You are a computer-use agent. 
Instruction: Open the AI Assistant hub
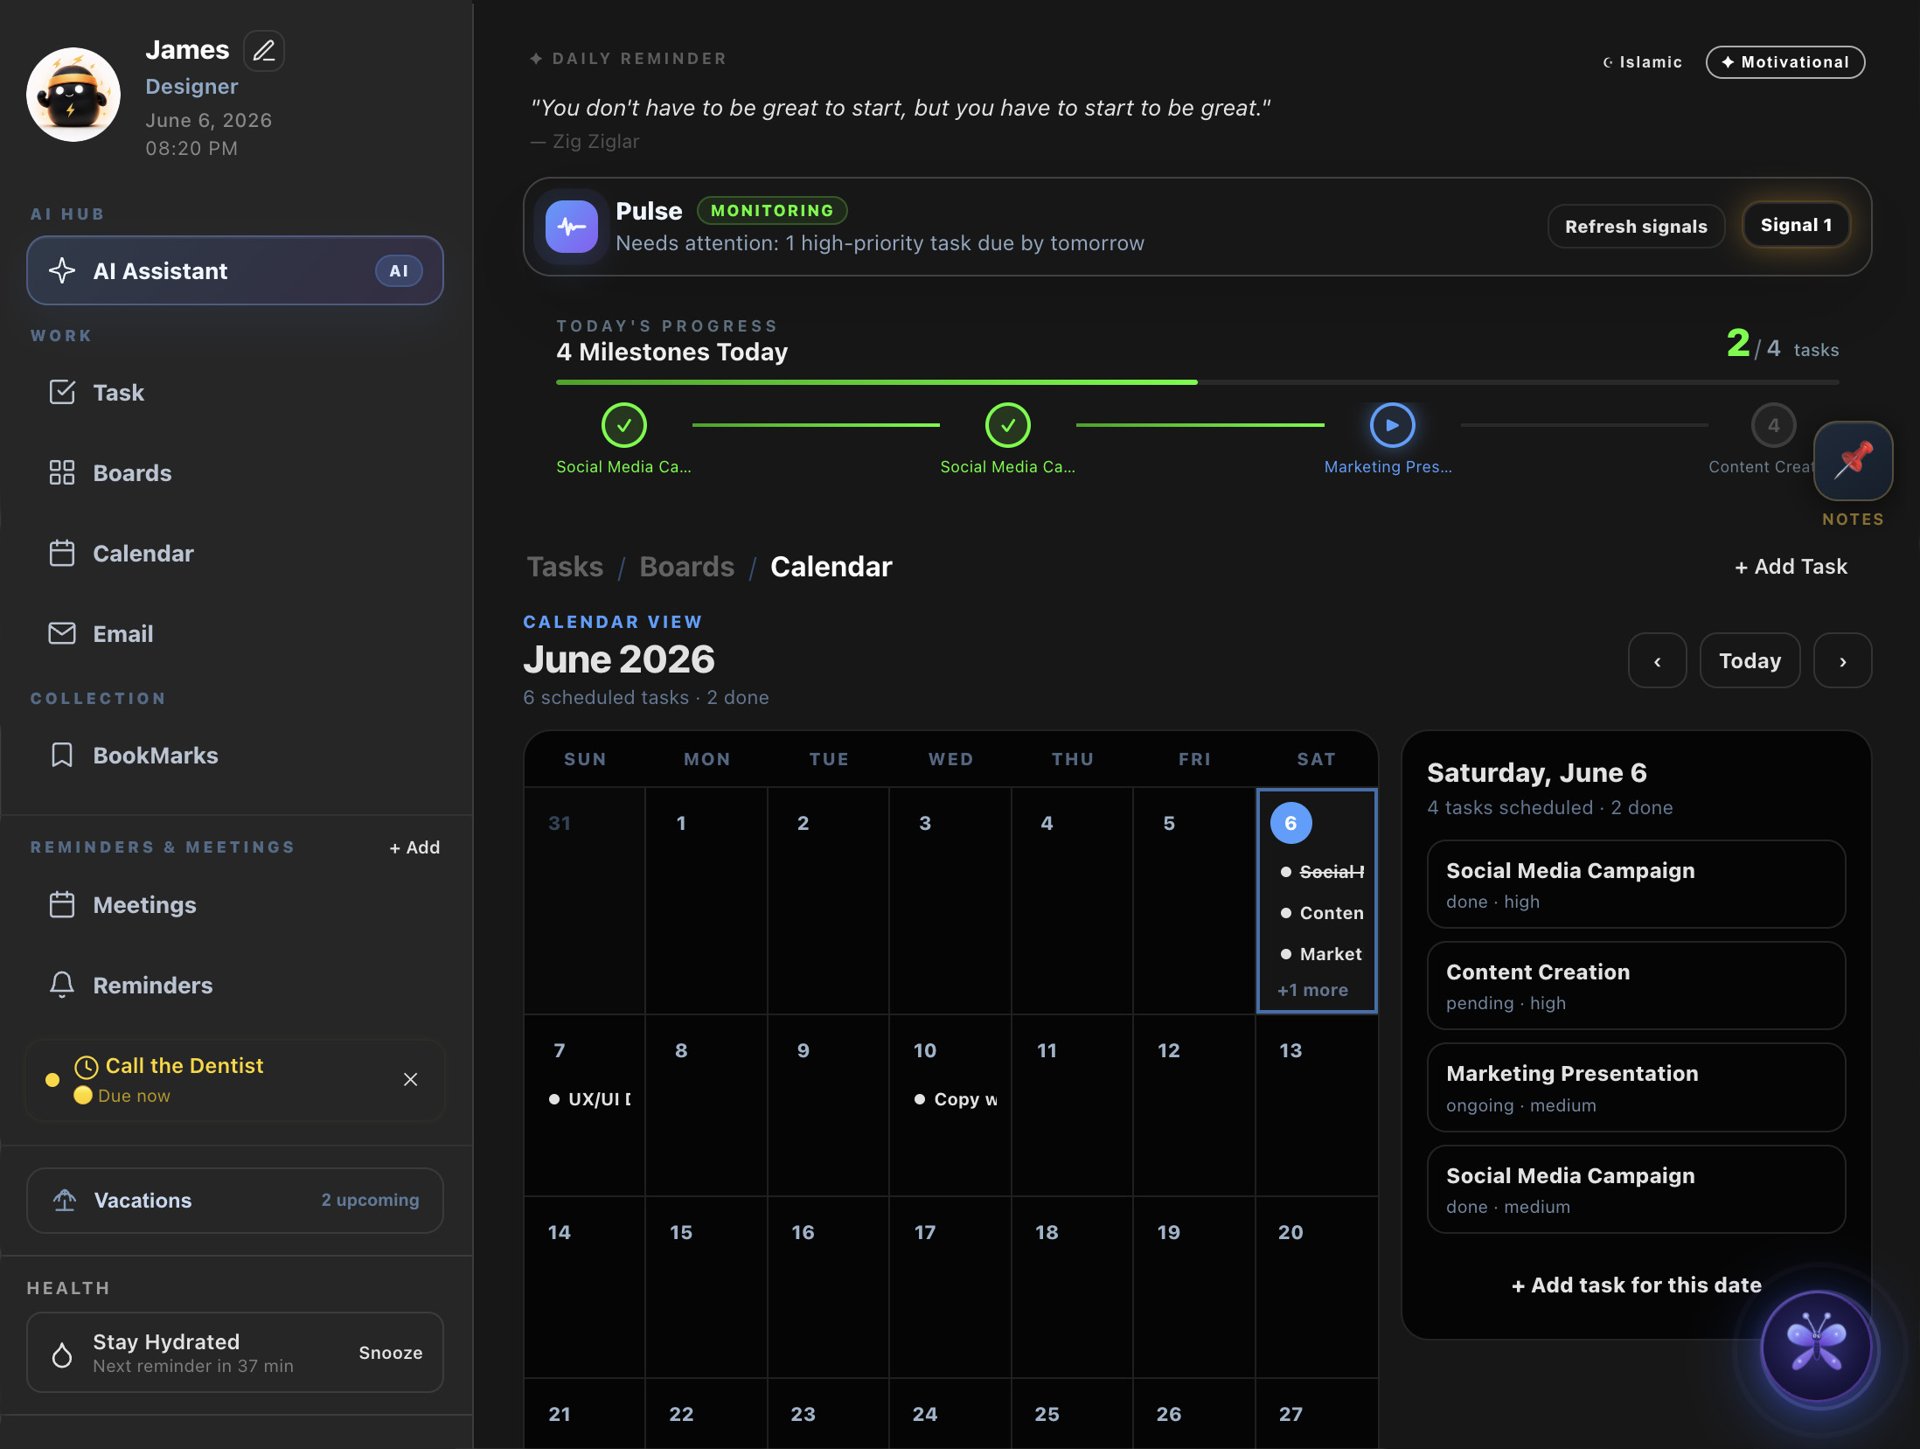[235, 270]
